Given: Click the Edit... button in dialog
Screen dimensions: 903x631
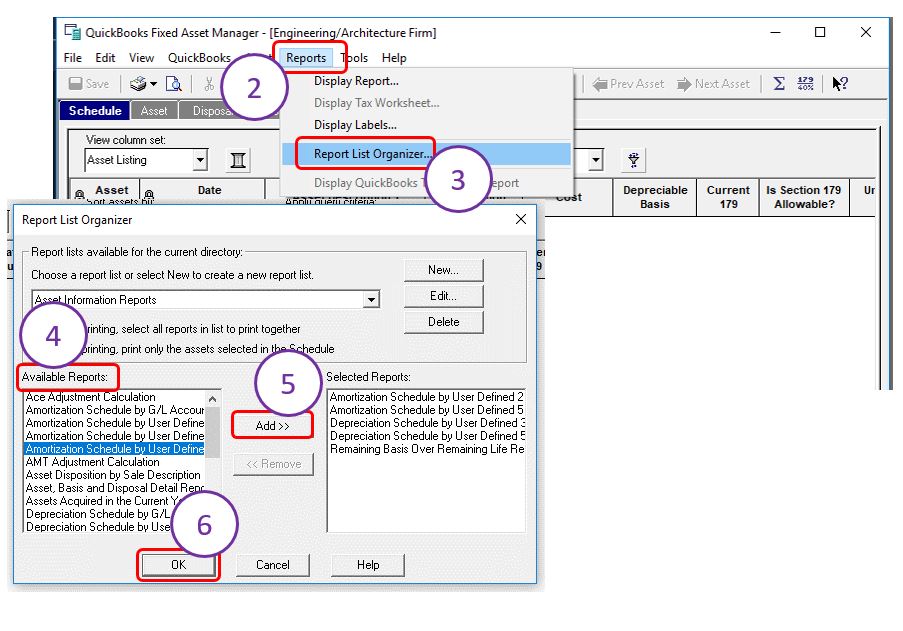Looking at the screenshot, I should [x=443, y=296].
